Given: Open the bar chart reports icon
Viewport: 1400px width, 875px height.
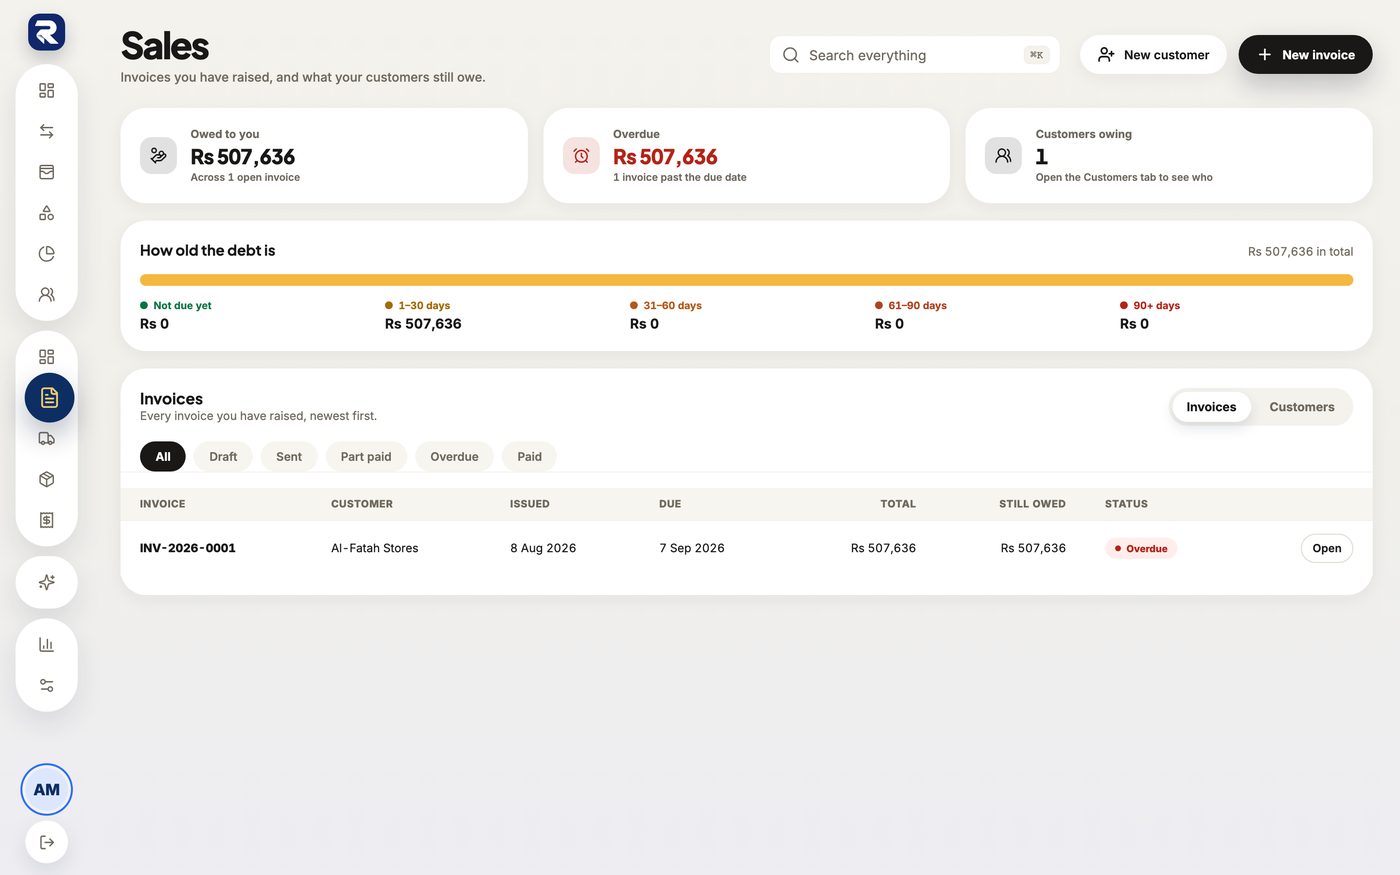Looking at the screenshot, I should [46, 645].
